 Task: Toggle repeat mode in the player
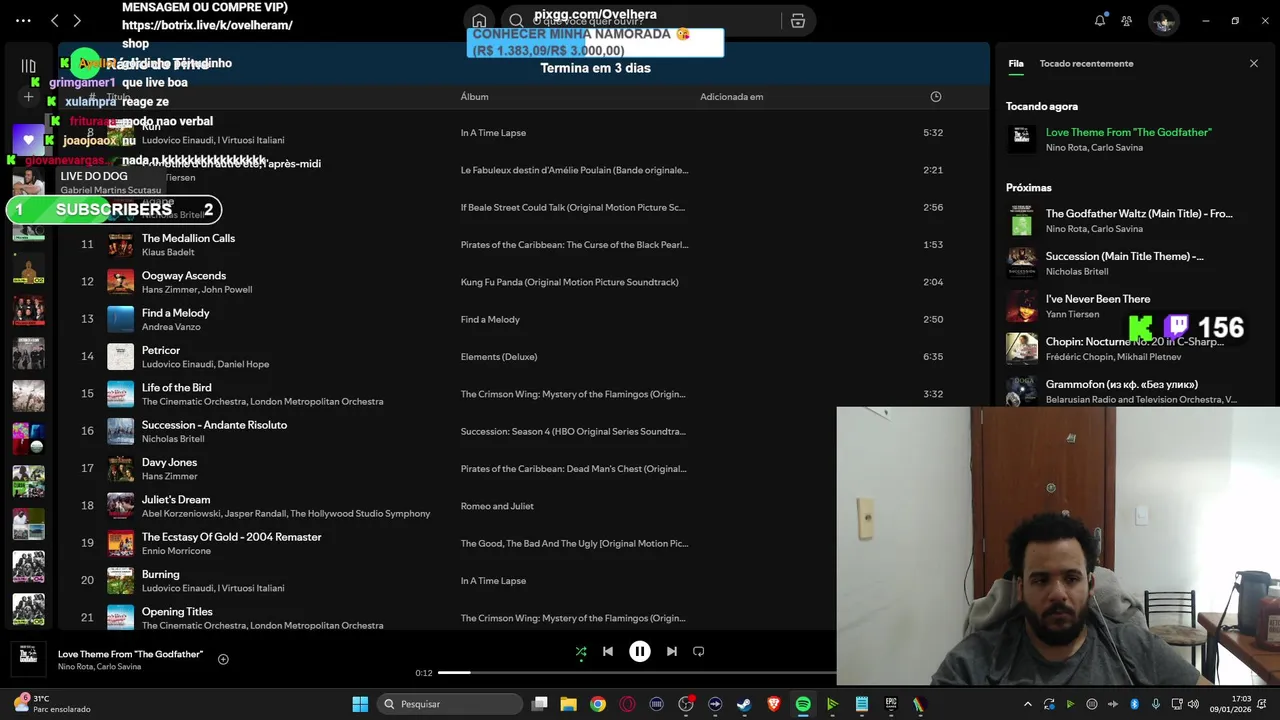click(x=699, y=651)
